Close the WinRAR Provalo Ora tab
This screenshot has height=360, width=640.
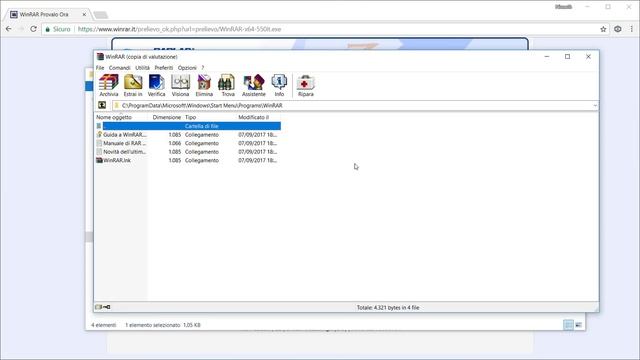click(x=84, y=14)
